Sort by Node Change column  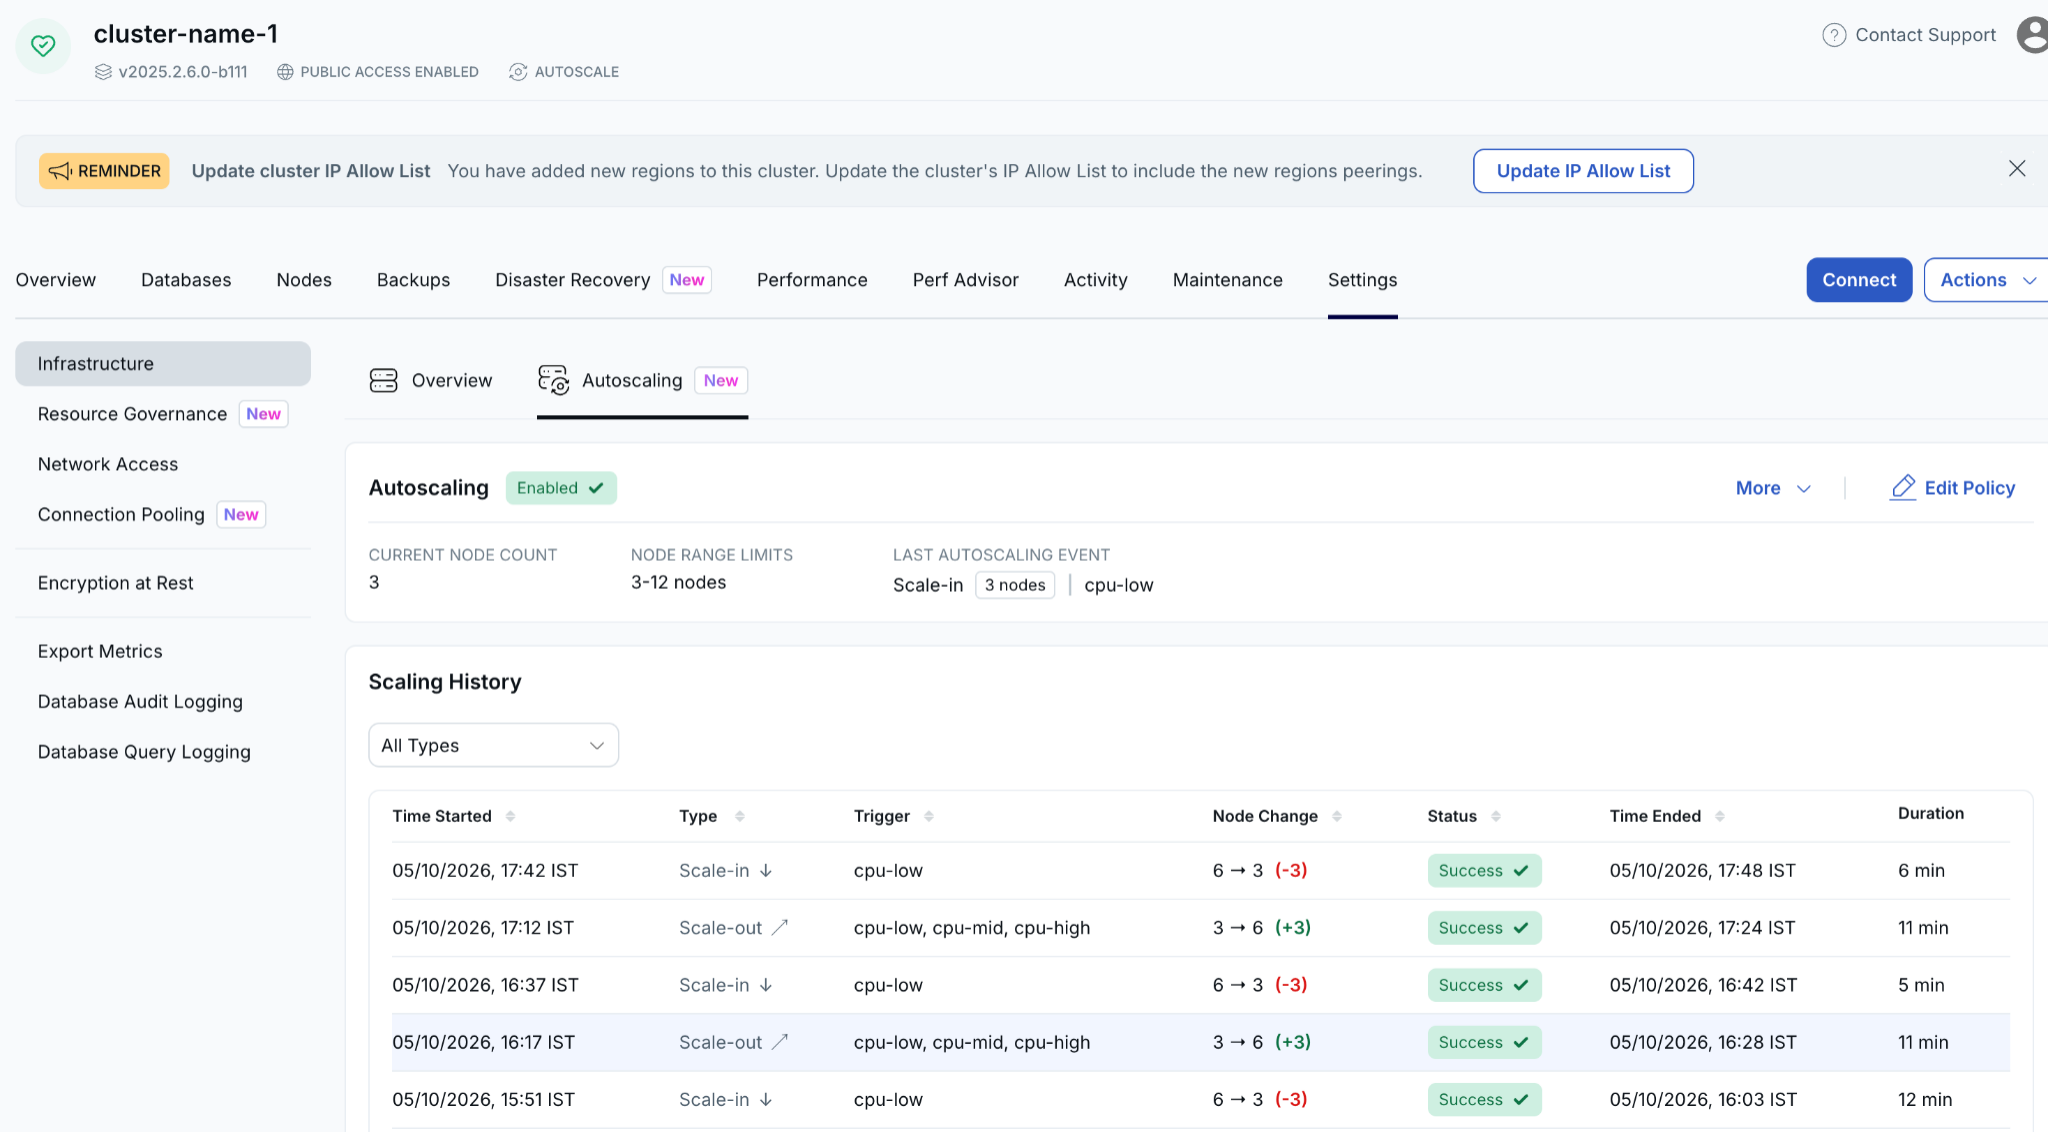1337,816
